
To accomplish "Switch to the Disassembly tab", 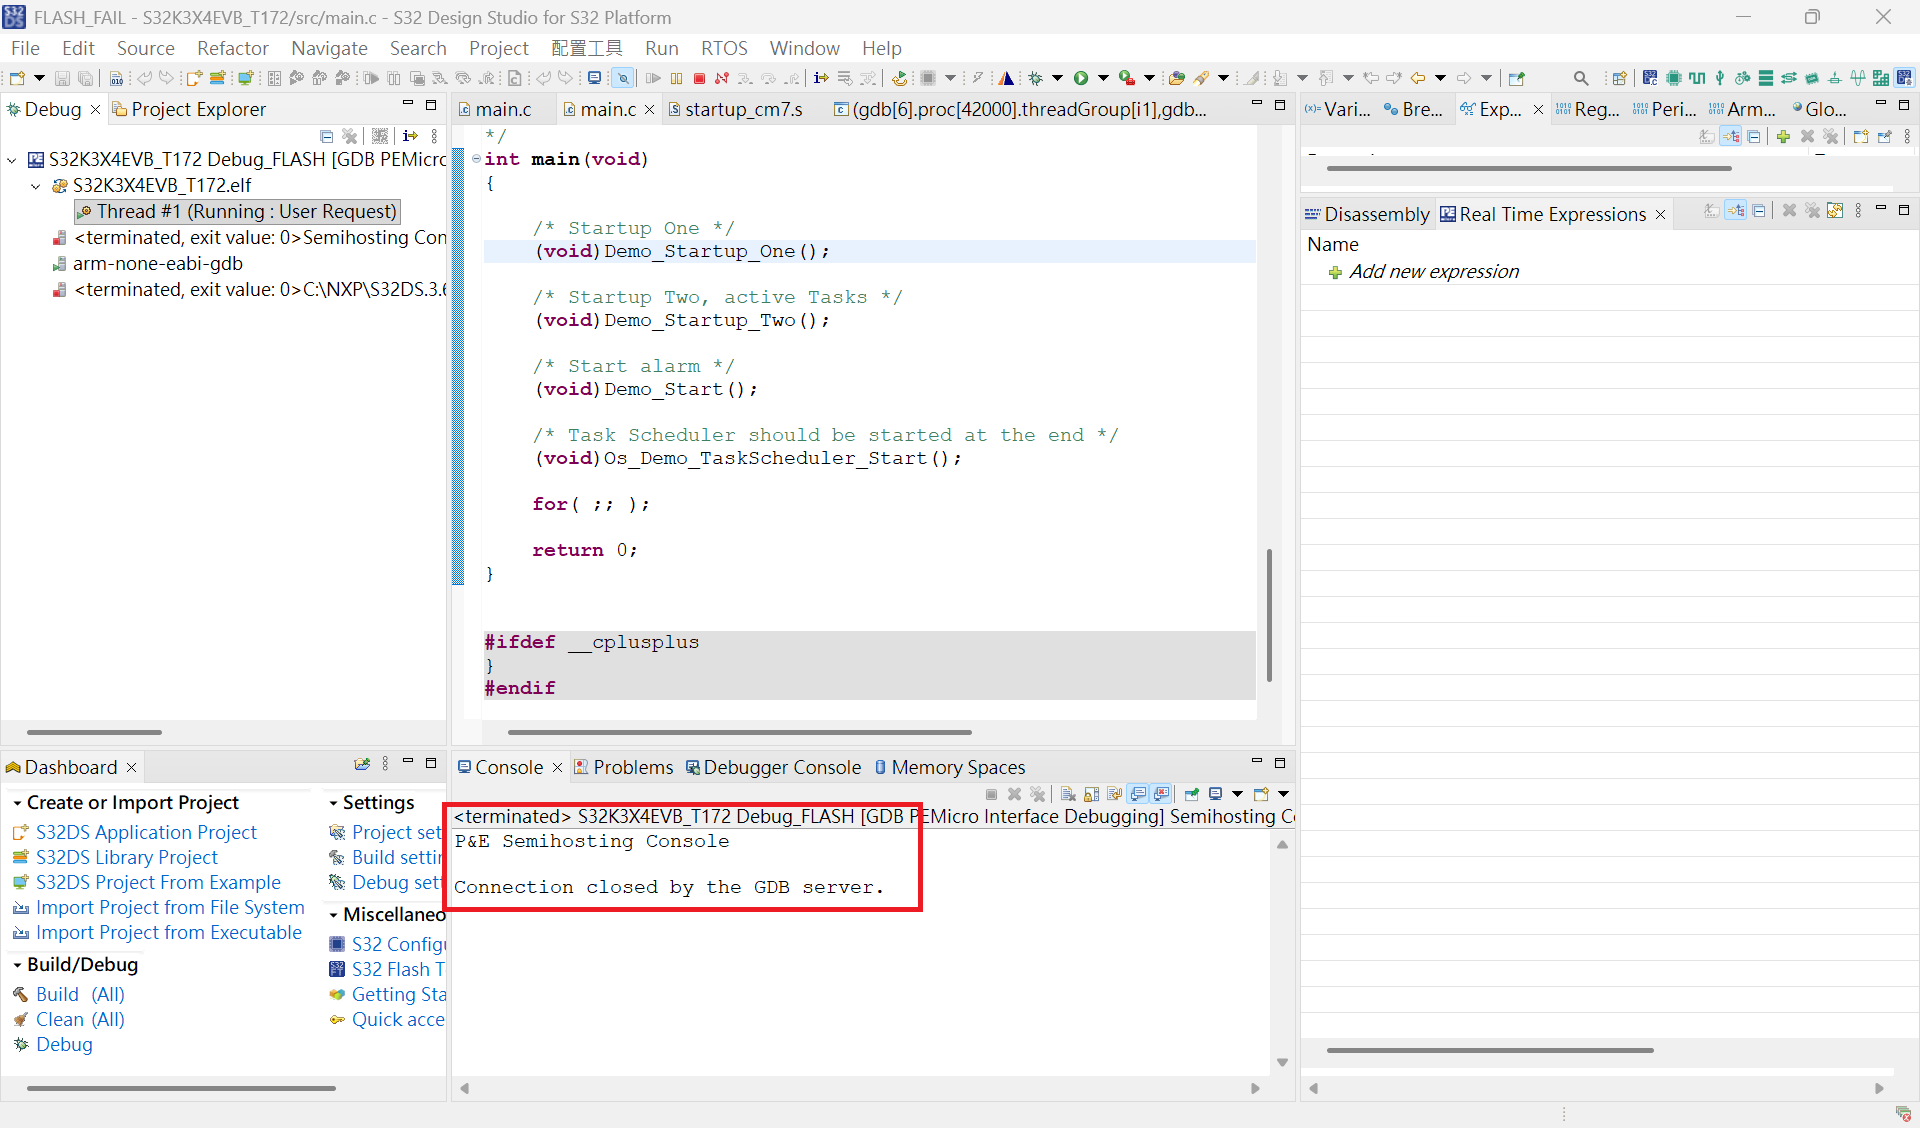I will (x=1367, y=214).
